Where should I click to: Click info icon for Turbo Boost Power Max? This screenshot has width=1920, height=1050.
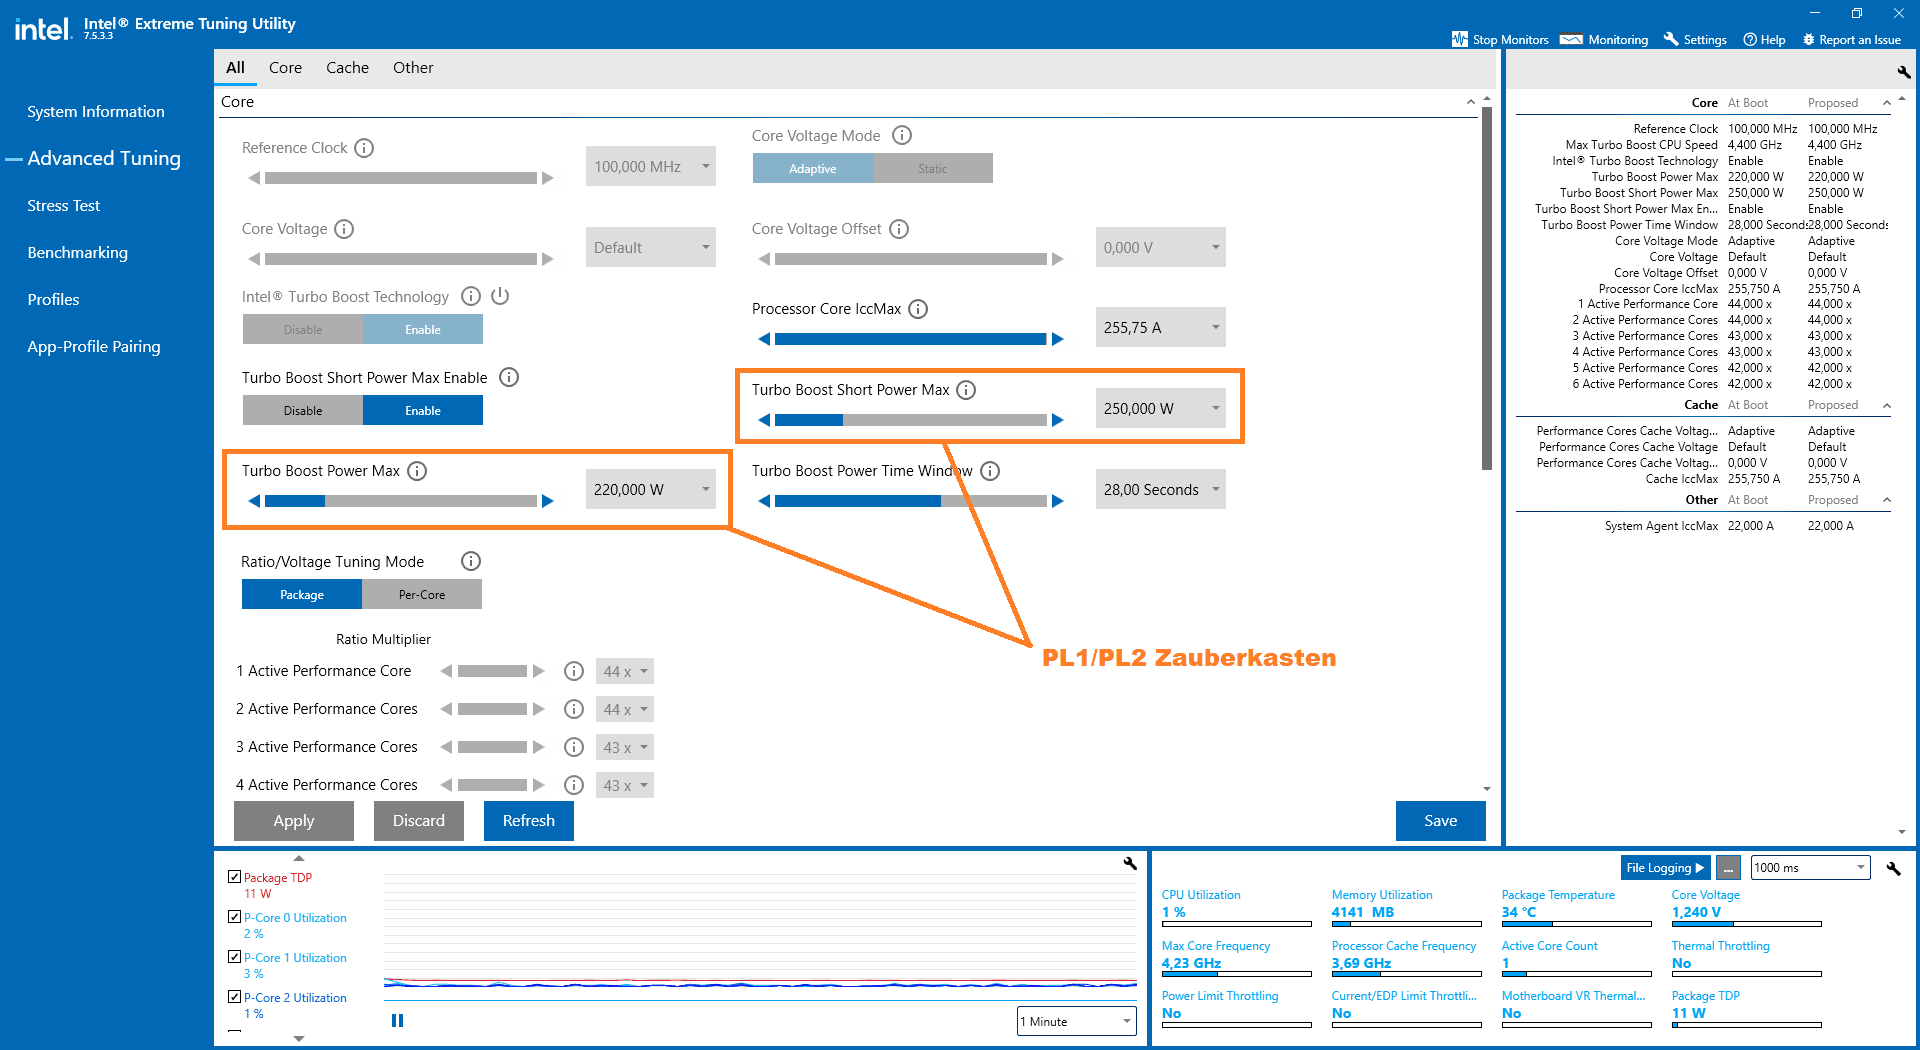coord(417,471)
